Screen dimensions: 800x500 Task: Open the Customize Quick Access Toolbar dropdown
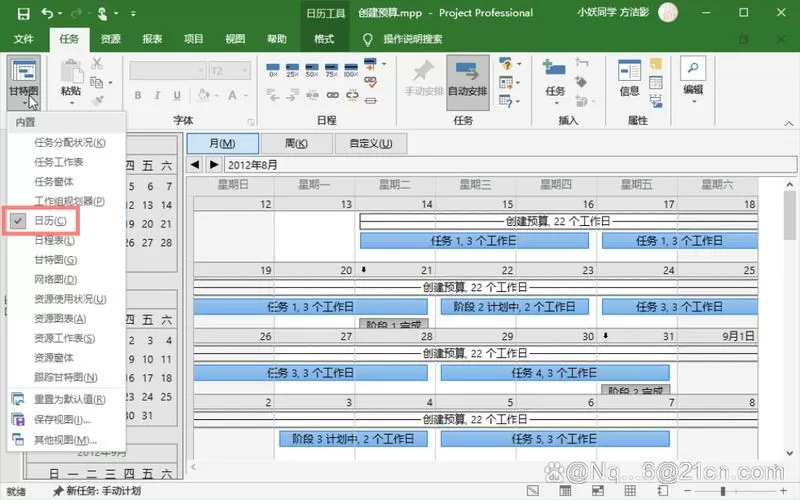pyautogui.click(x=133, y=14)
